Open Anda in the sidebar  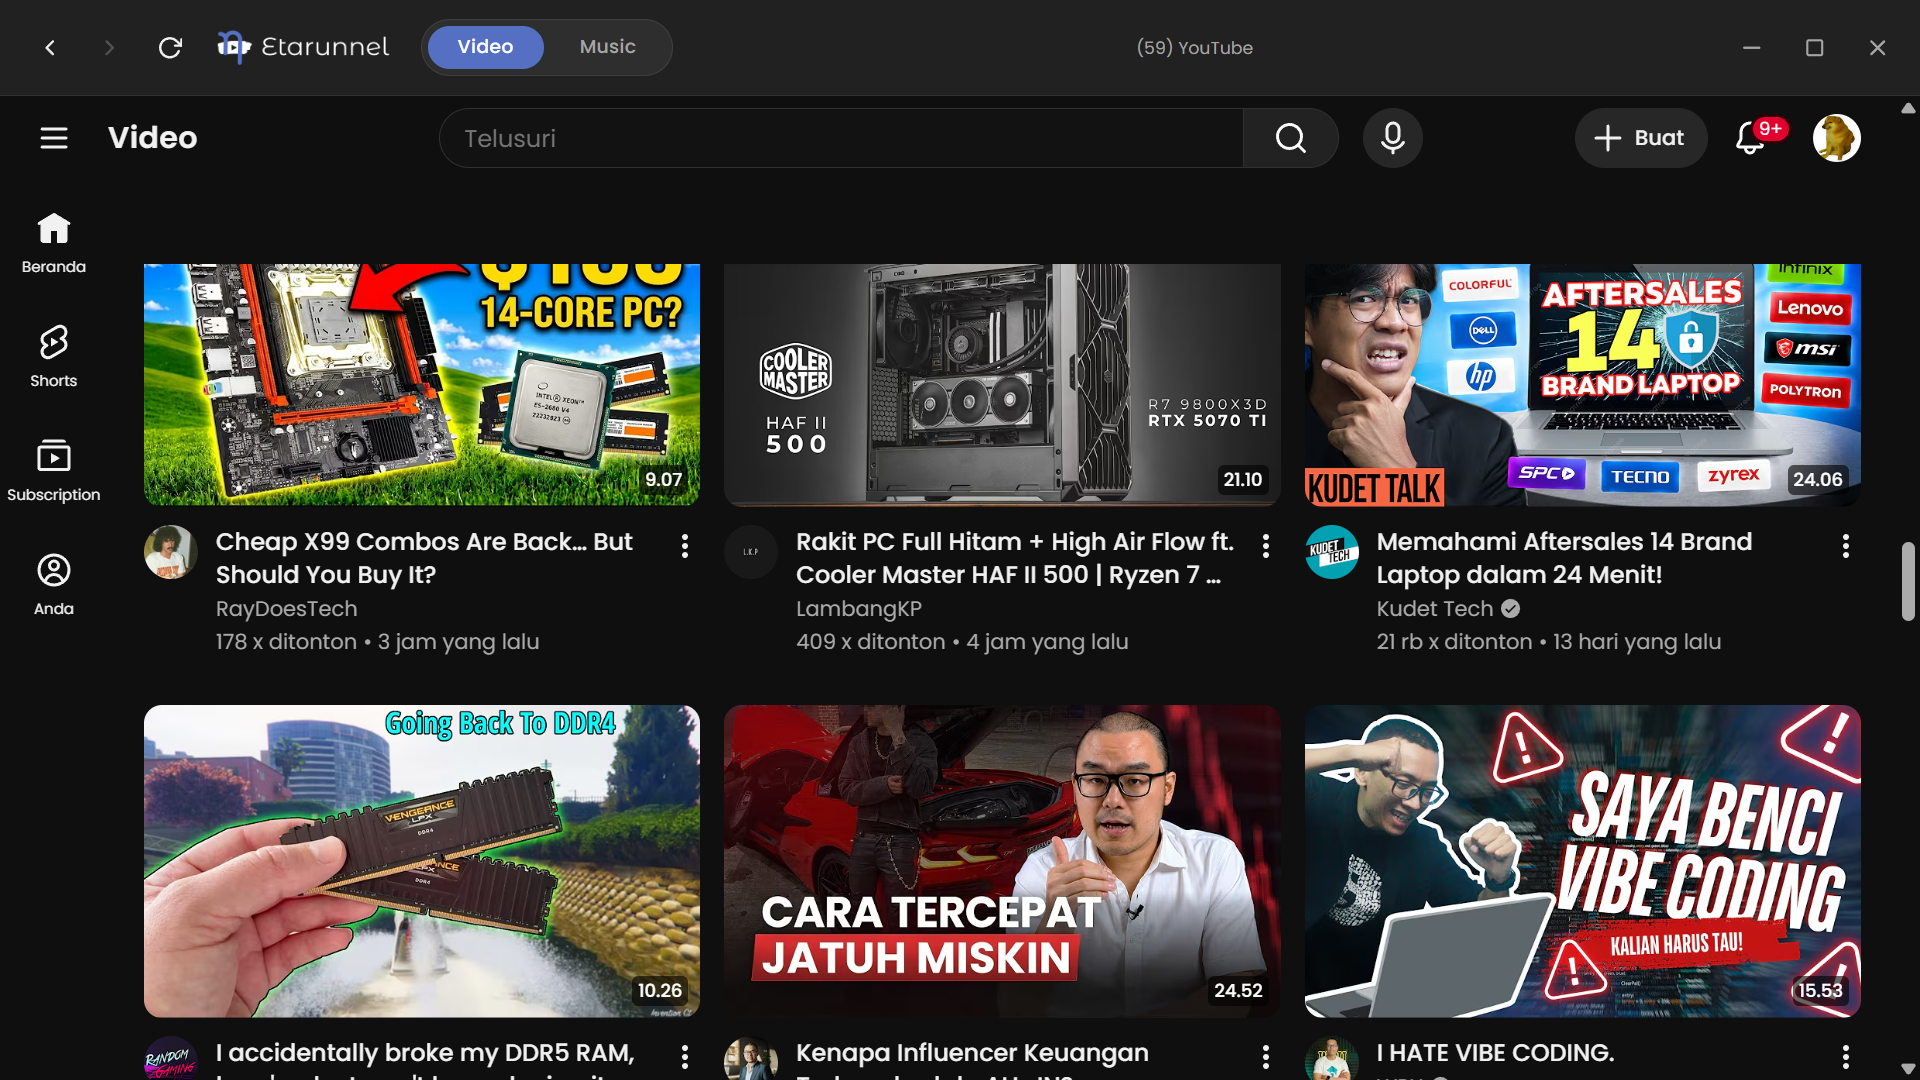54,585
